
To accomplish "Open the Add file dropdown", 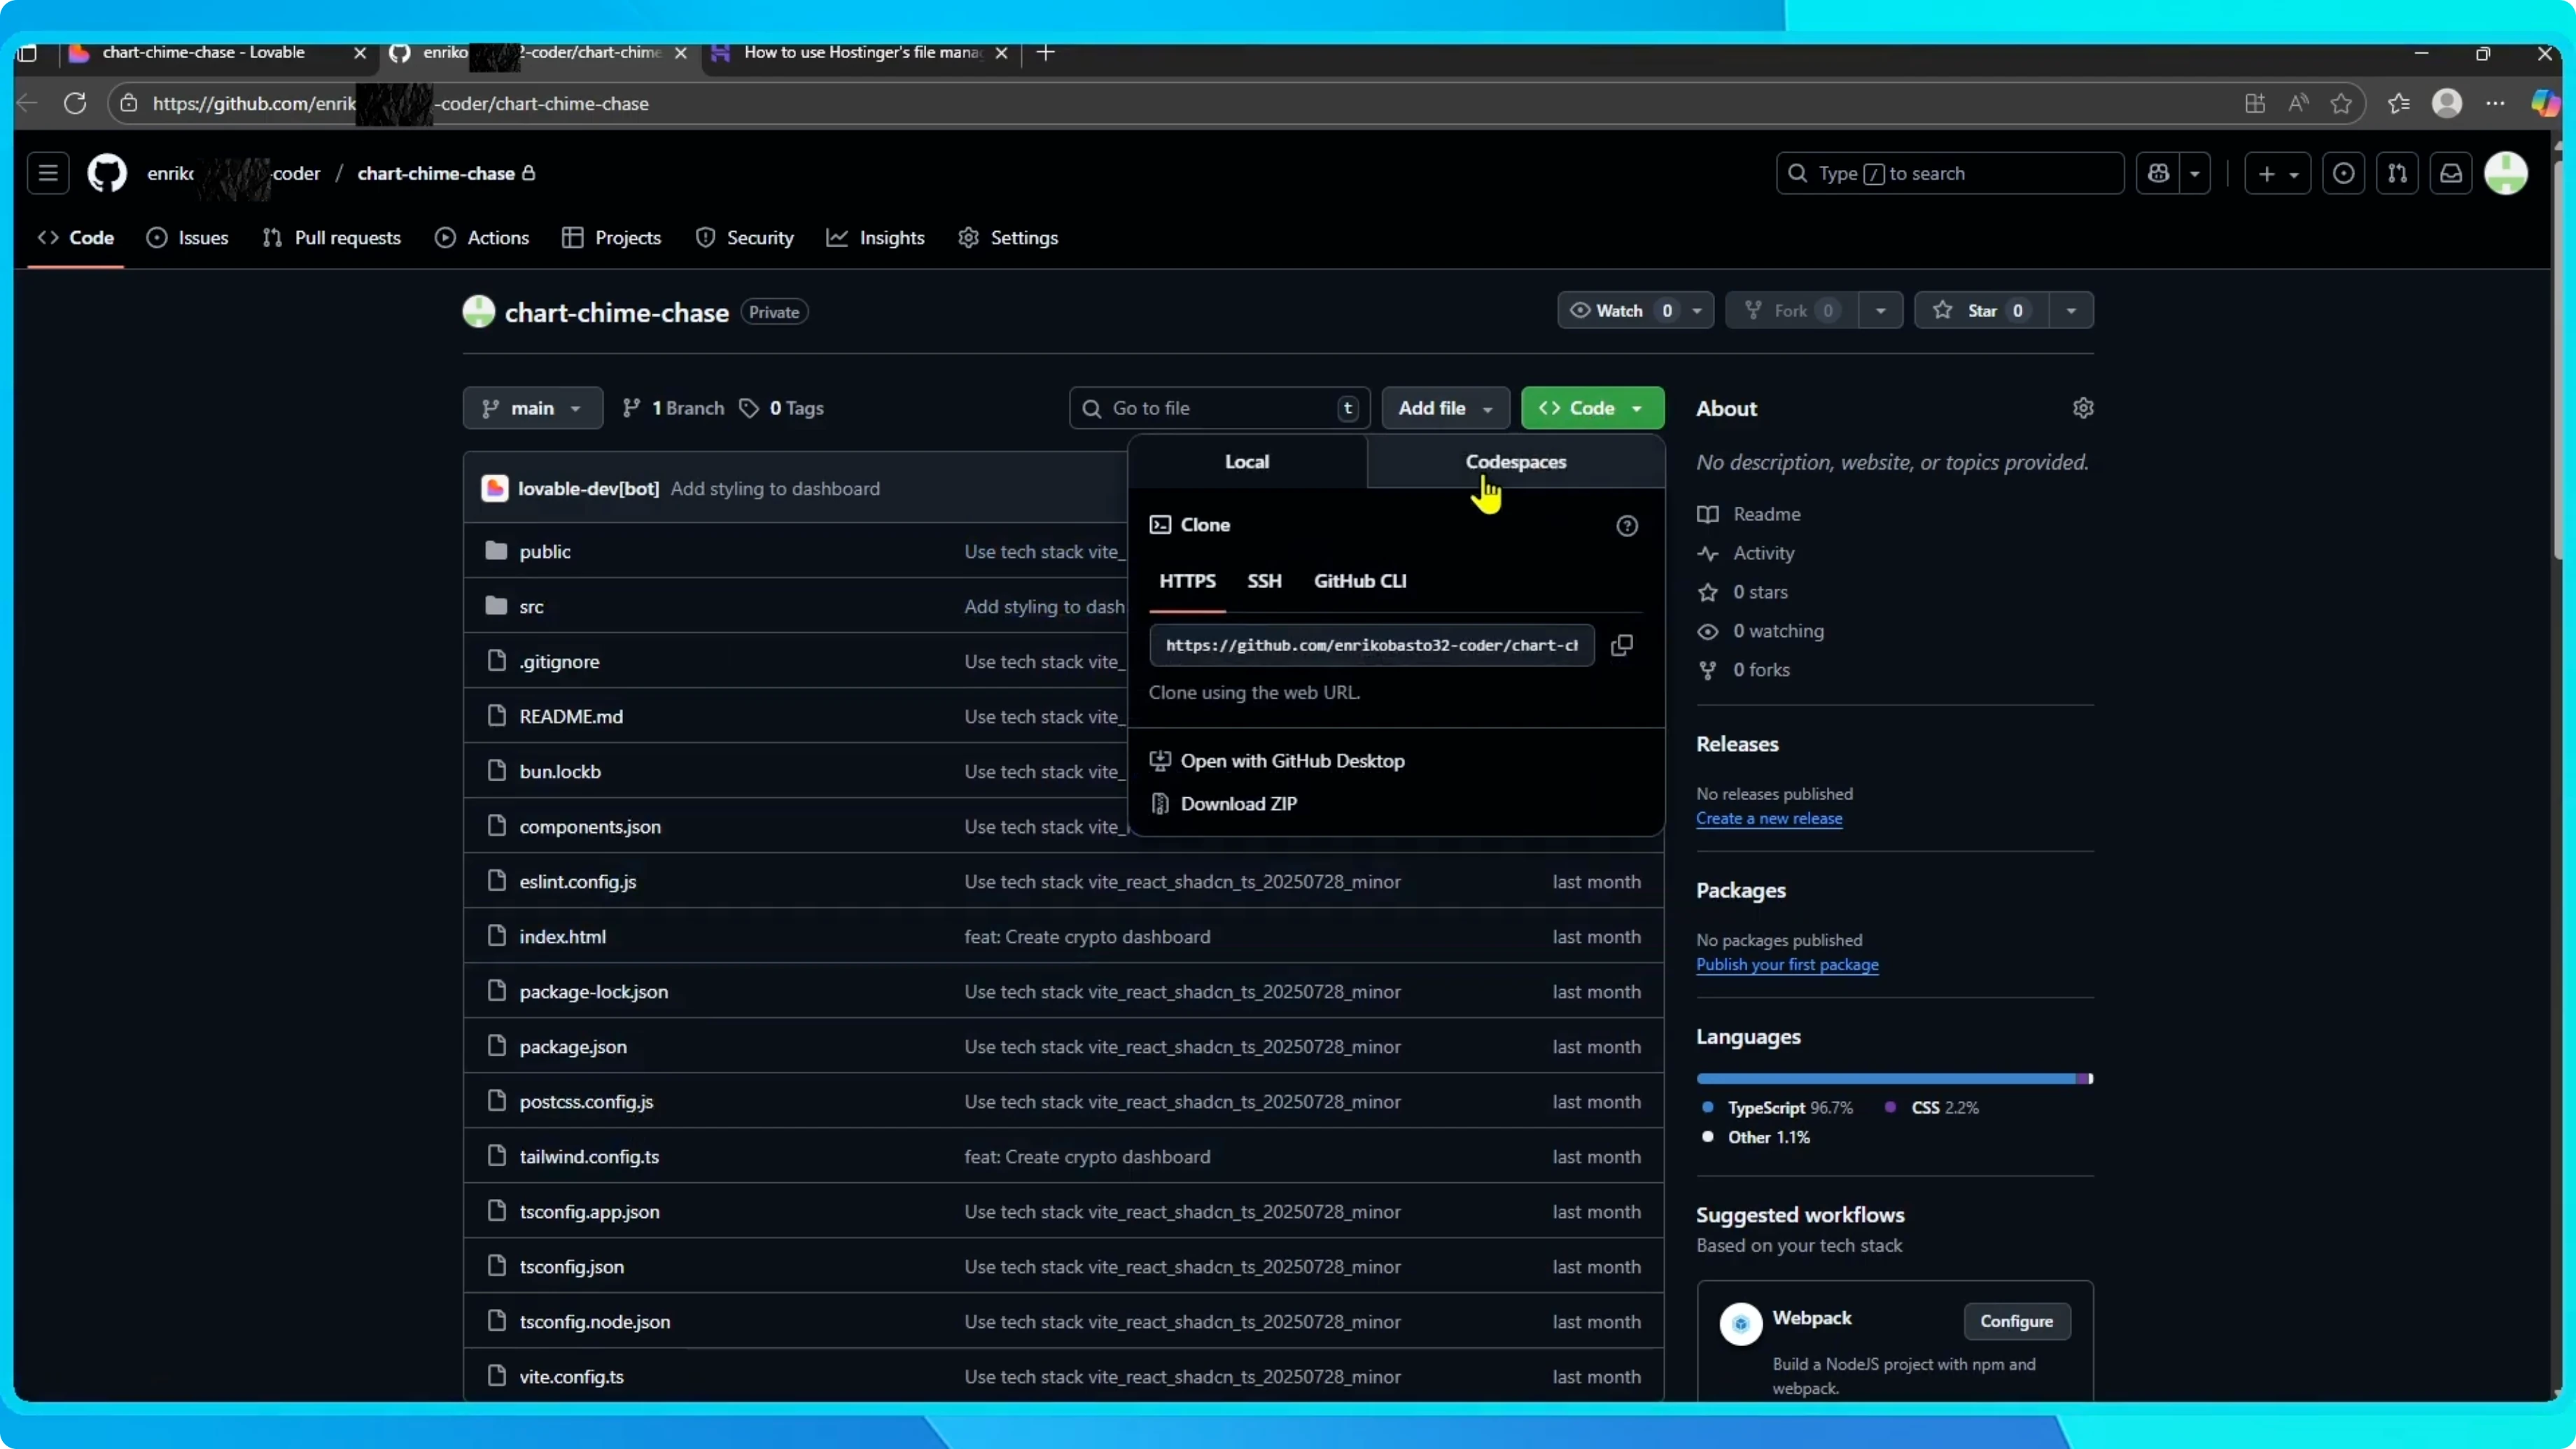I will pyautogui.click(x=1445, y=408).
